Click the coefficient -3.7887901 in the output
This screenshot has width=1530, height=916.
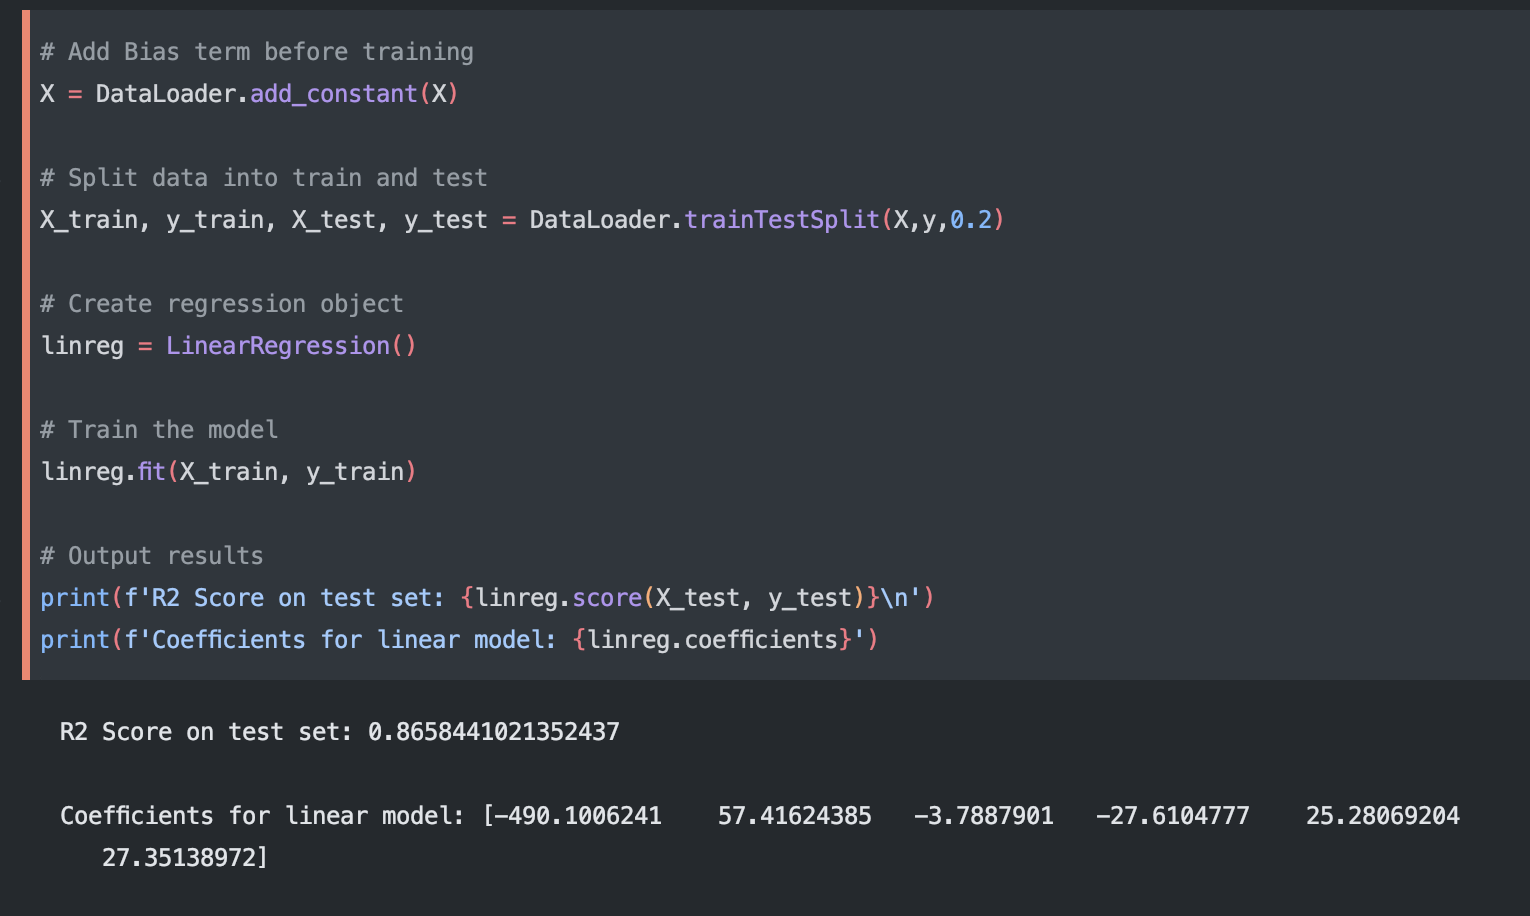pos(984,816)
